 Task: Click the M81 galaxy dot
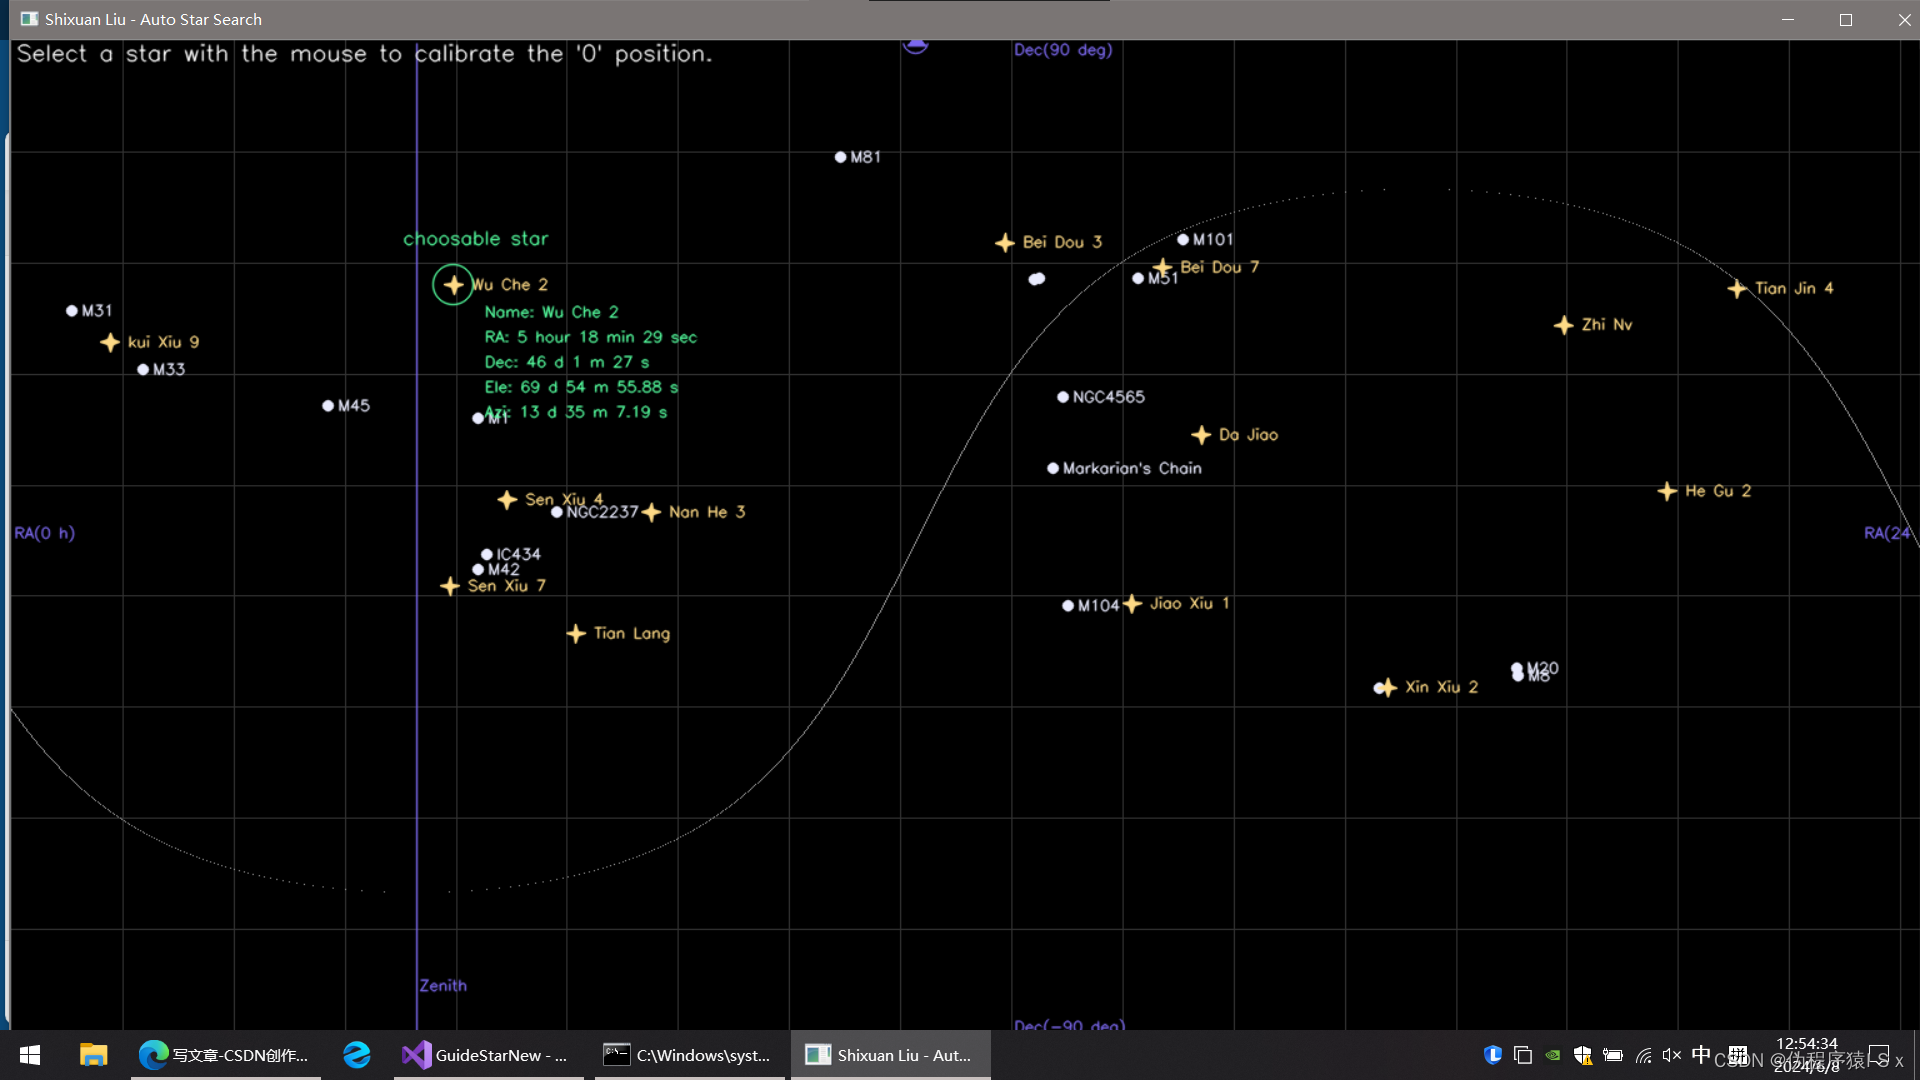841,157
